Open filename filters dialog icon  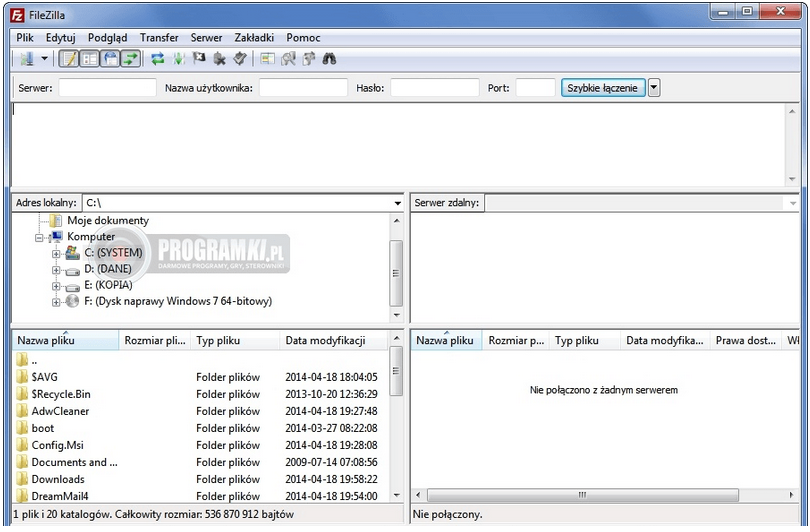pyautogui.click(x=267, y=59)
